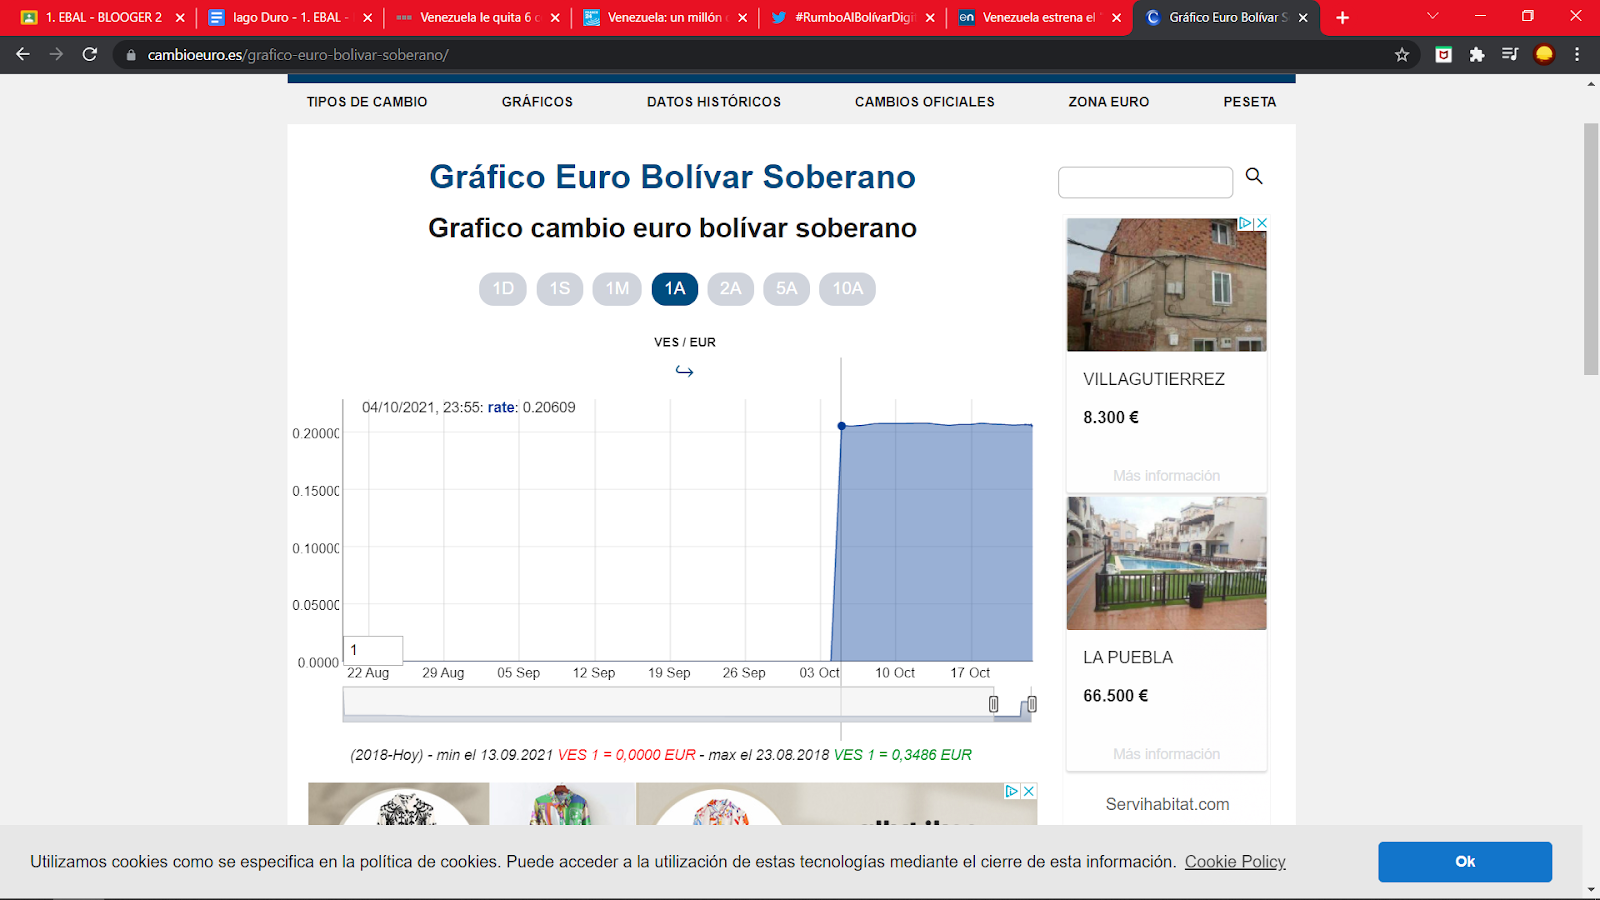The height and width of the screenshot is (900, 1600).
Task: Open GRÁFICOS menu
Action: point(537,102)
